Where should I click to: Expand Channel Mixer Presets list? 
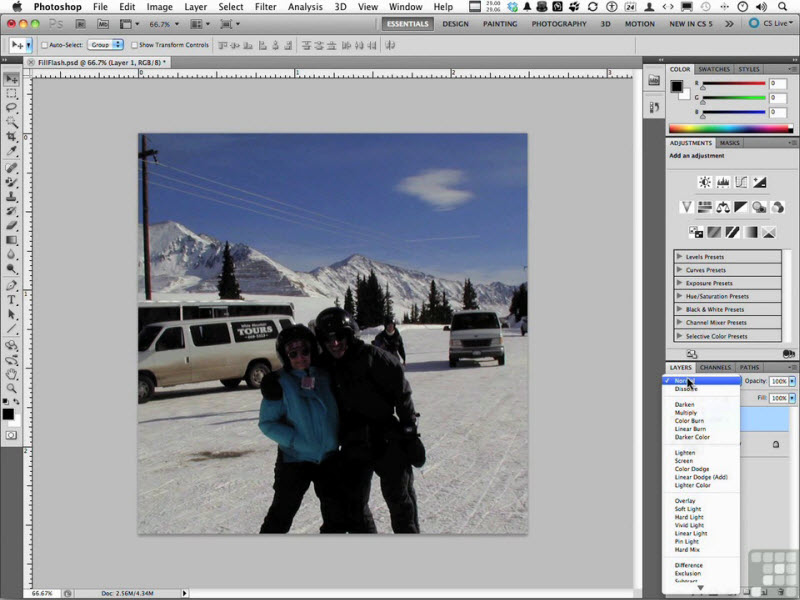(x=680, y=322)
